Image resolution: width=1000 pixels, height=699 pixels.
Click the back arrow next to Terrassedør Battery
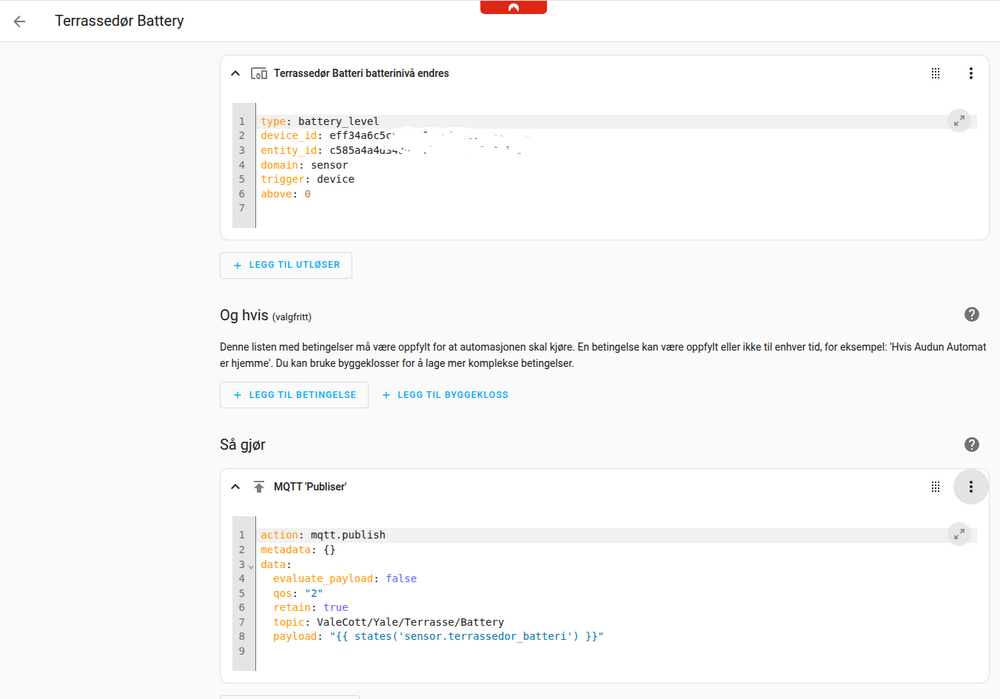[x=20, y=21]
